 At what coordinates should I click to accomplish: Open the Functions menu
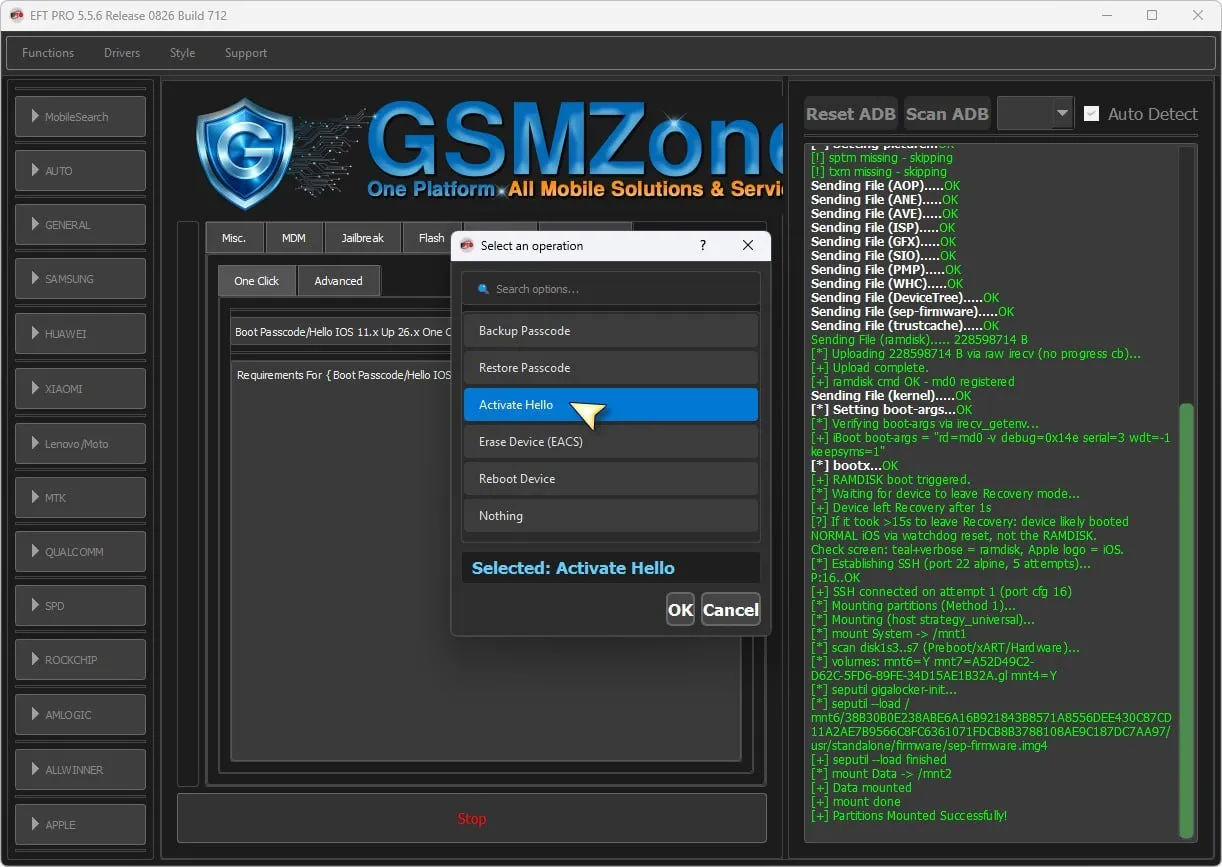(48, 53)
